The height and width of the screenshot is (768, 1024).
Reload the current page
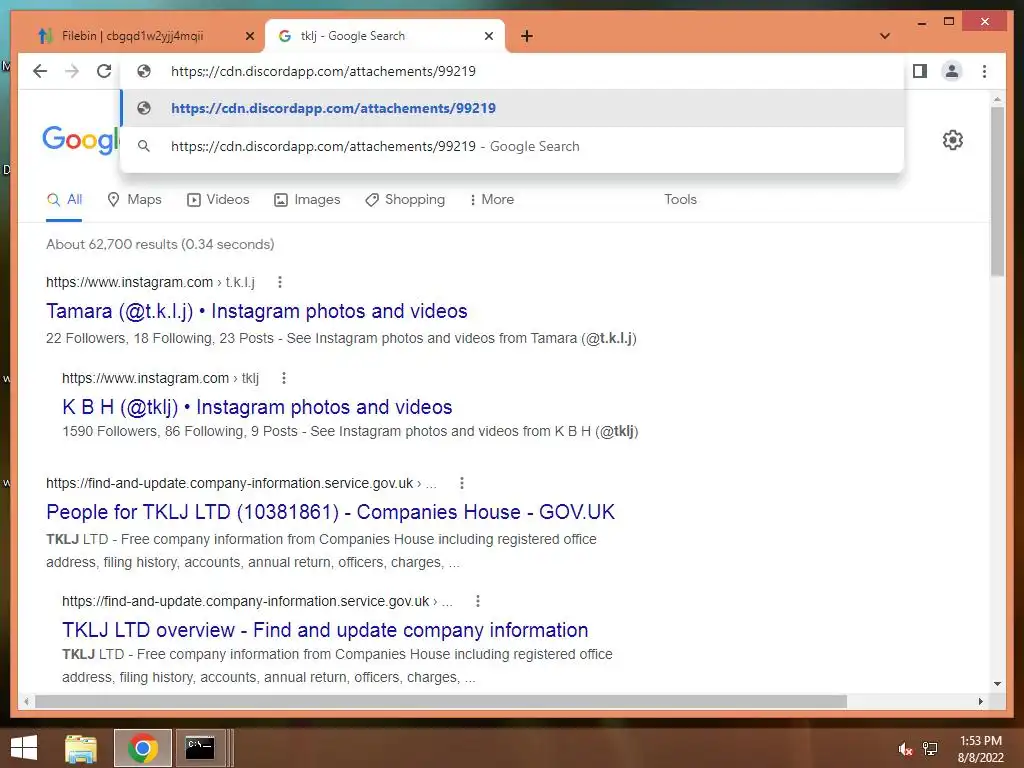click(x=104, y=71)
